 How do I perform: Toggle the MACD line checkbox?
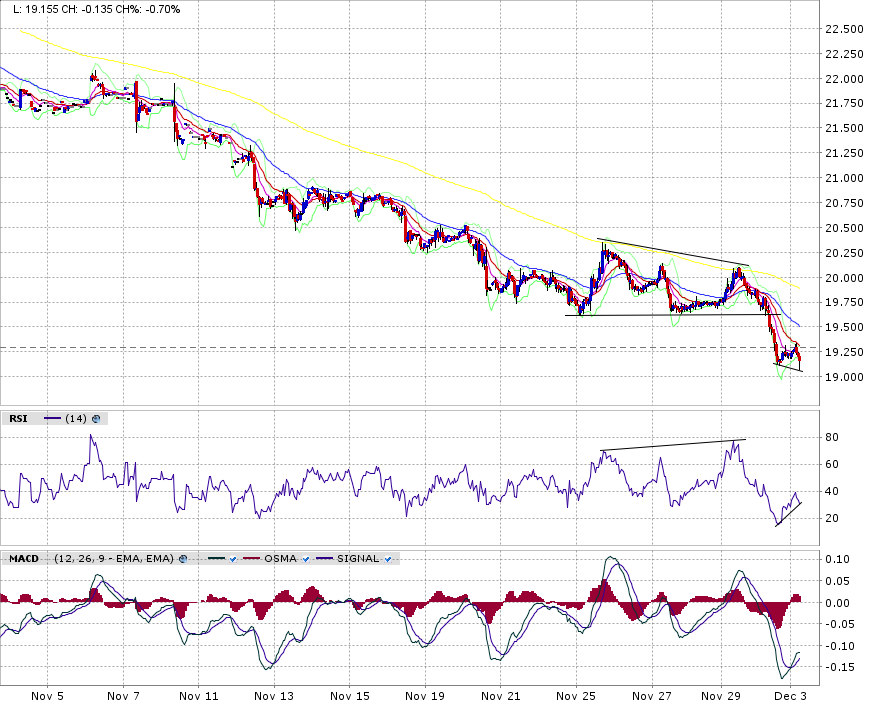[233, 559]
